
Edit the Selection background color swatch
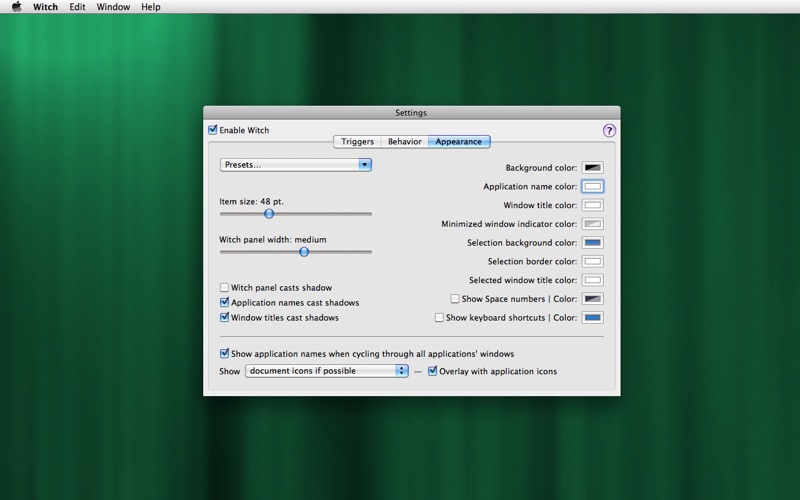point(593,243)
